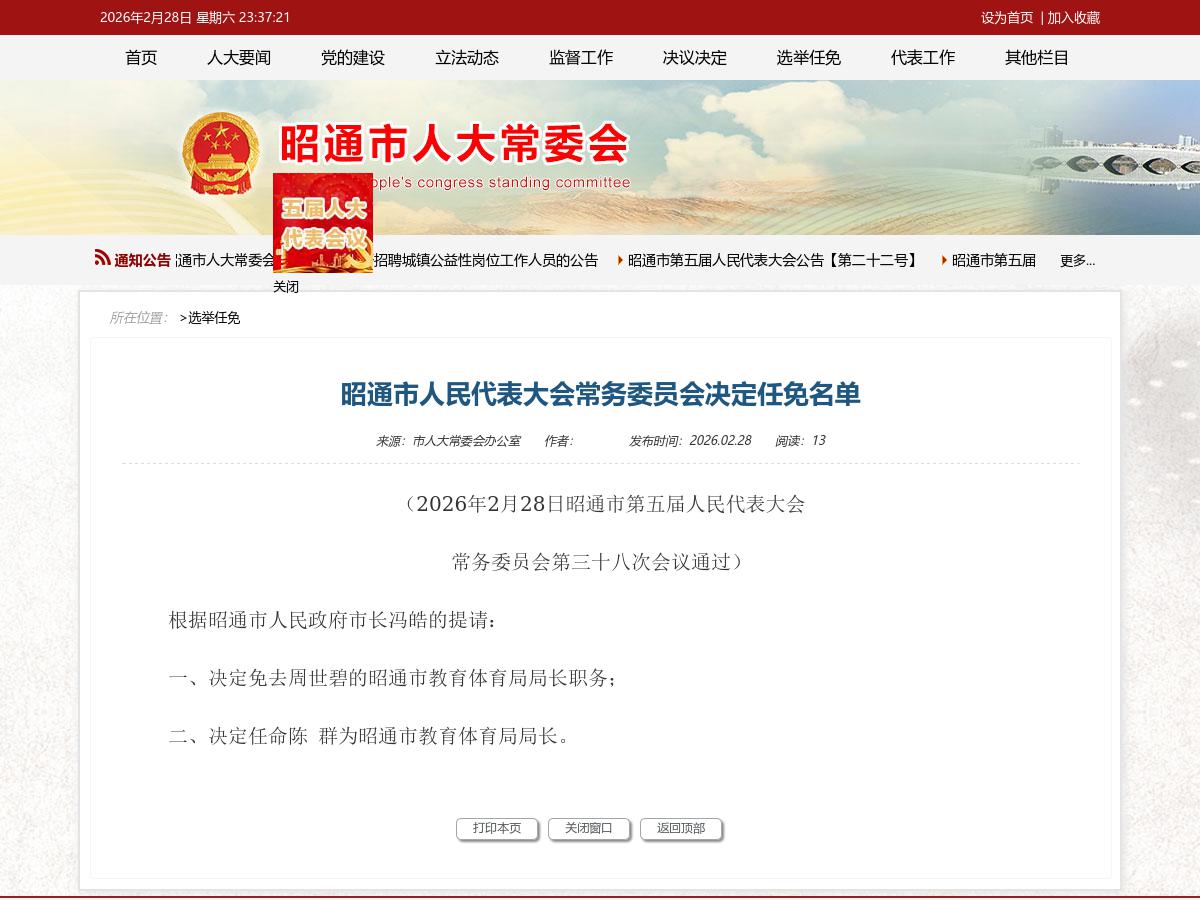Click the 加入收藏 link
The width and height of the screenshot is (1200, 900).
pos(1074,18)
